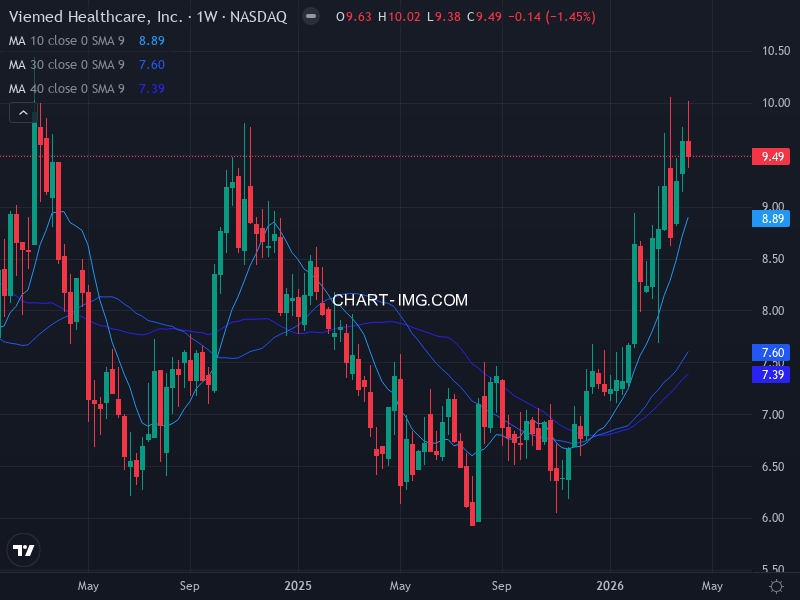Collapse the legend using the chevron arrow
The width and height of the screenshot is (800, 600).
21,112
